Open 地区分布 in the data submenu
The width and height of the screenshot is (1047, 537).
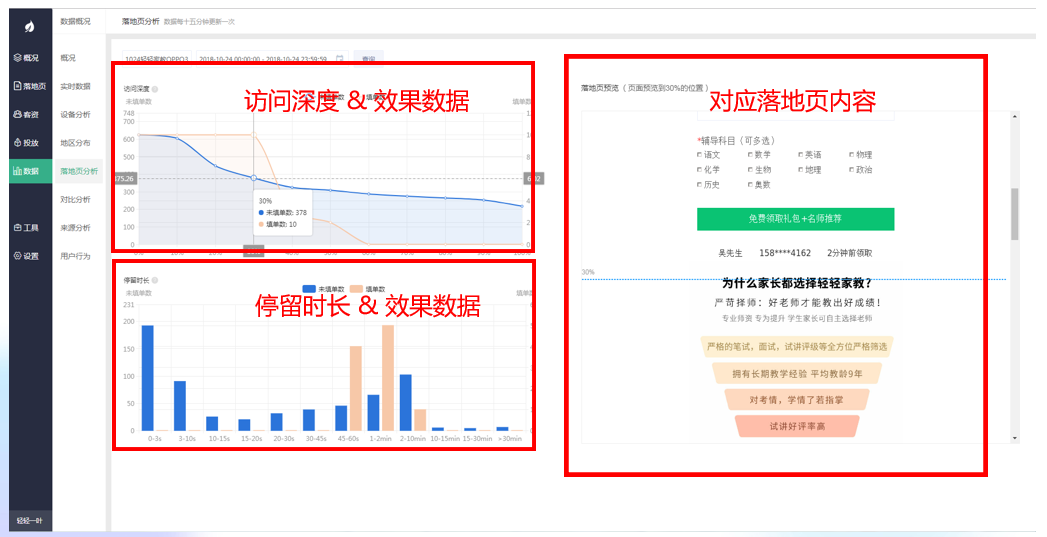[x=75, y=143]
